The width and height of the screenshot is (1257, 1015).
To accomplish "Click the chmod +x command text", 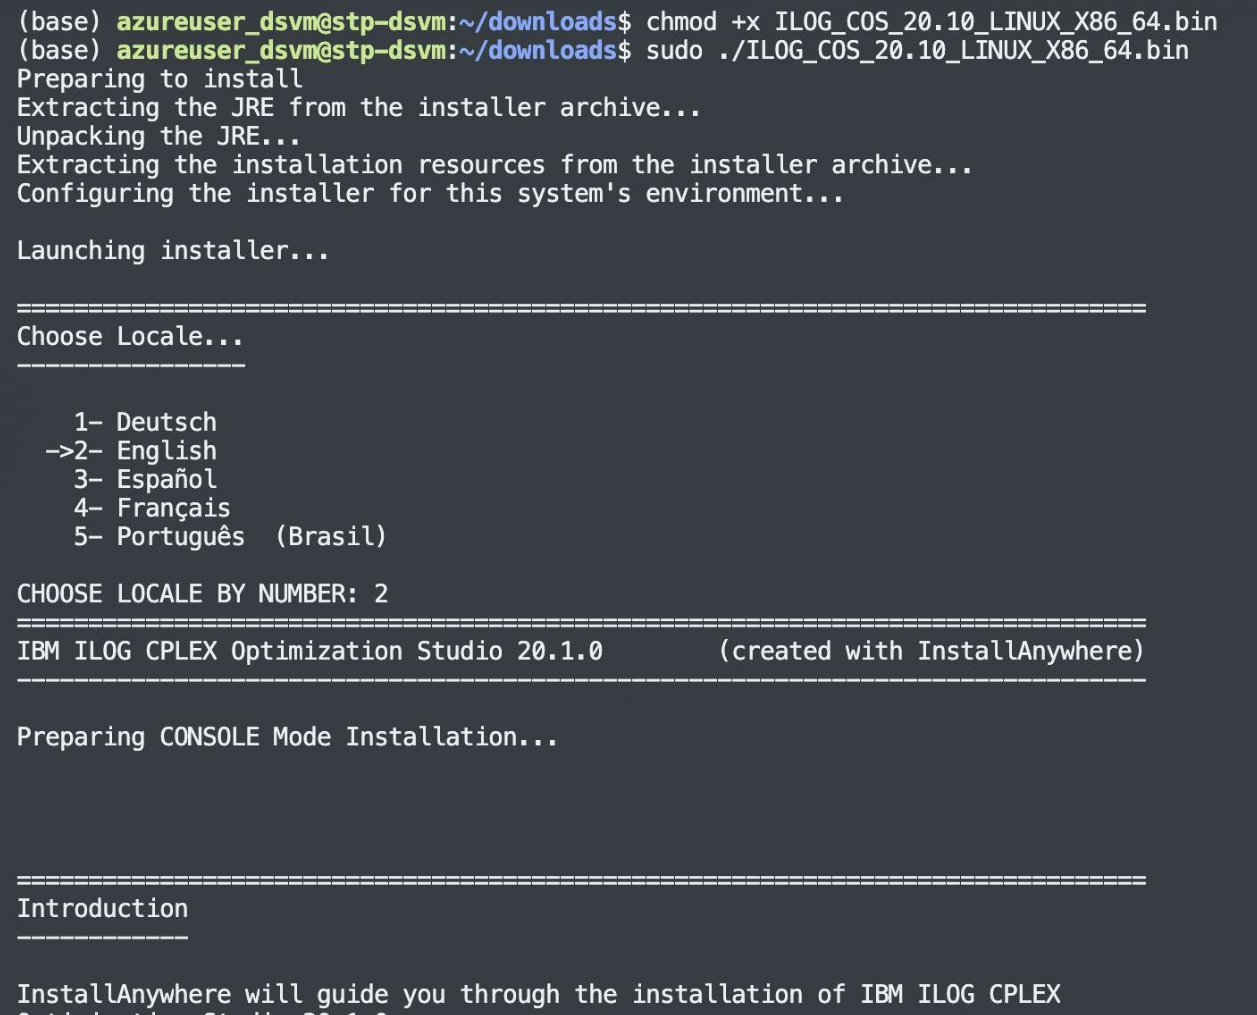I will coord(932,21).
